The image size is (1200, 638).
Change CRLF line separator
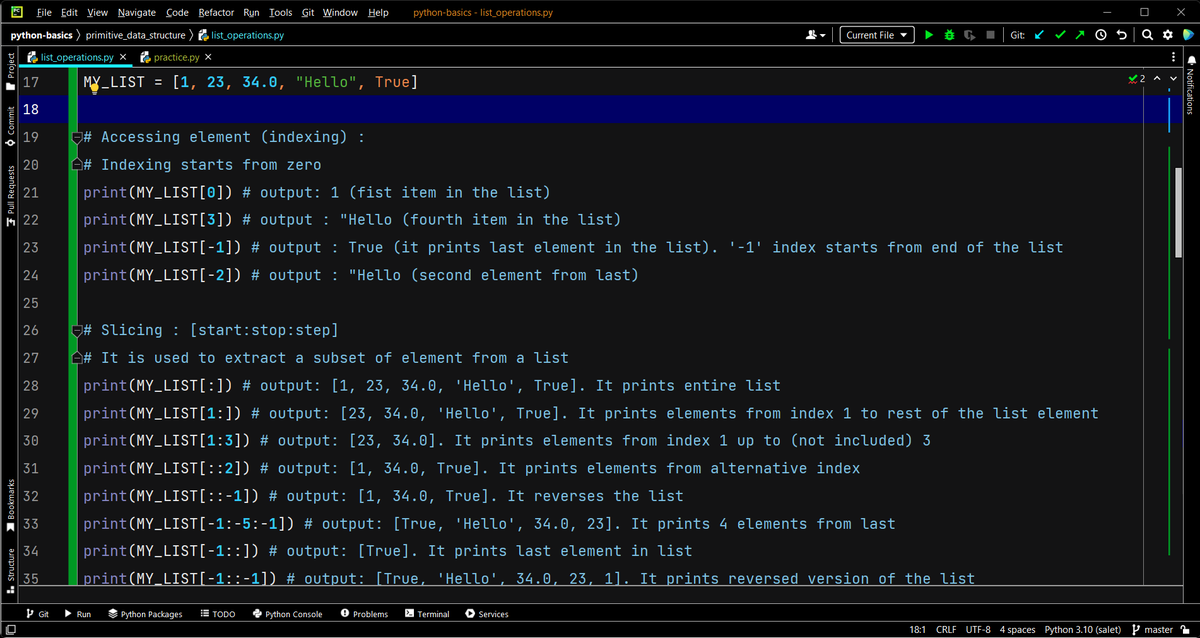tap(946, 629)
